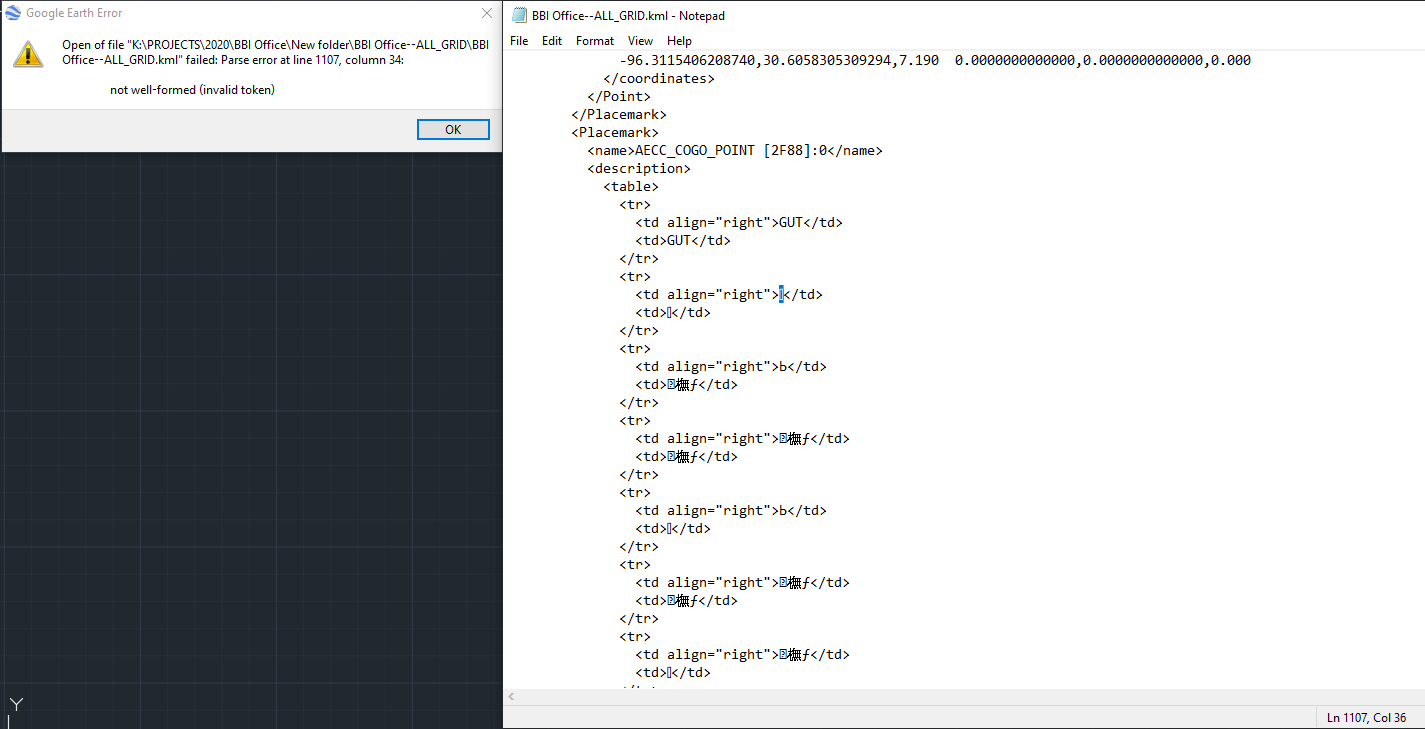Open the Format menu in Notepad

click(x=594, y=41)
